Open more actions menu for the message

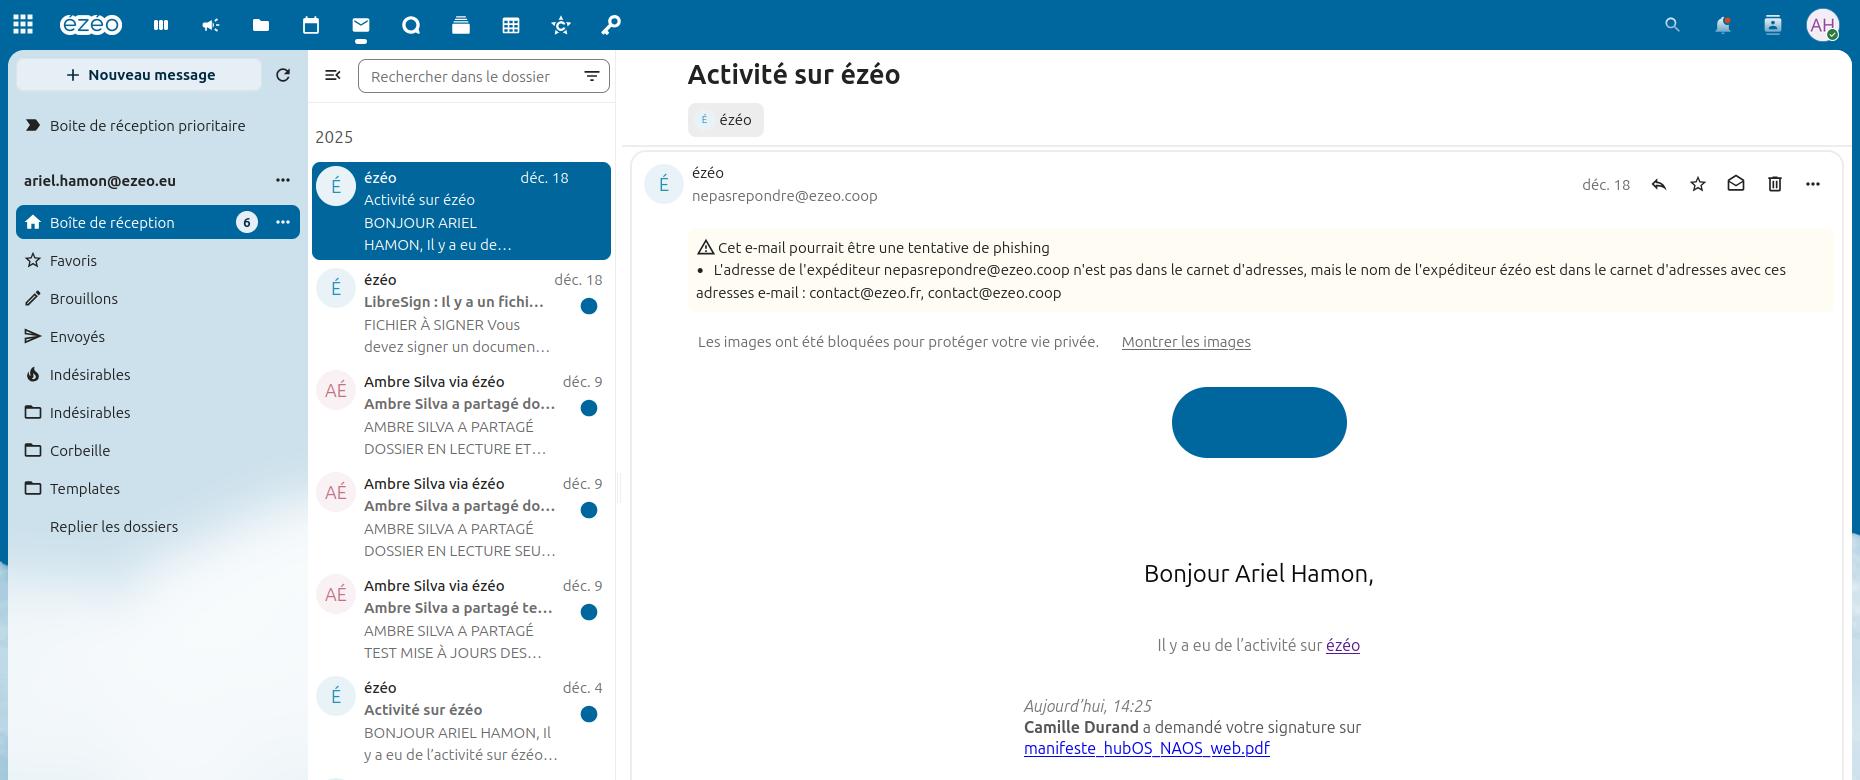(1813, 184)
